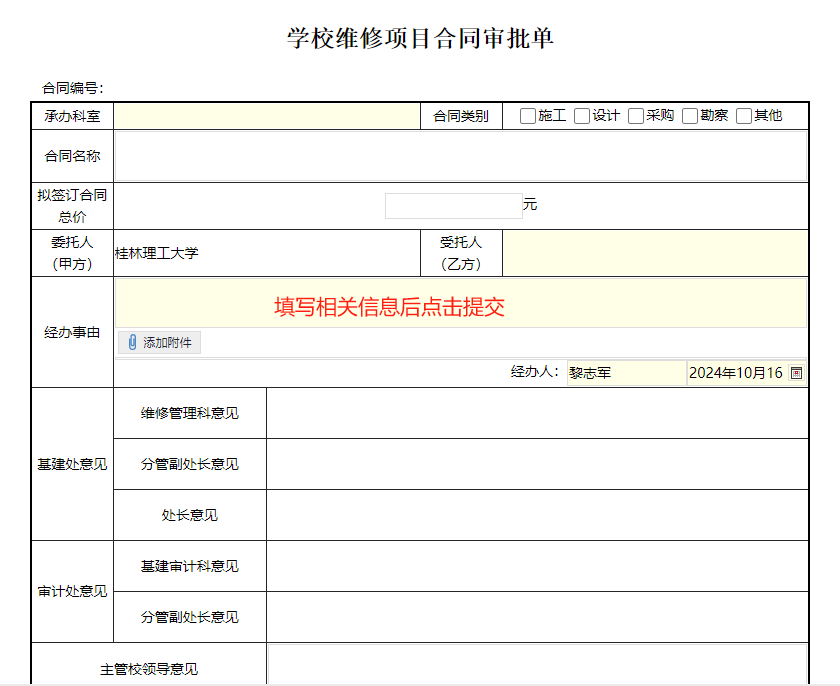Select 基建处 分管副处长意见 opinion cell
The height and width of the screenshot is (686, 840).
(537, 464)
